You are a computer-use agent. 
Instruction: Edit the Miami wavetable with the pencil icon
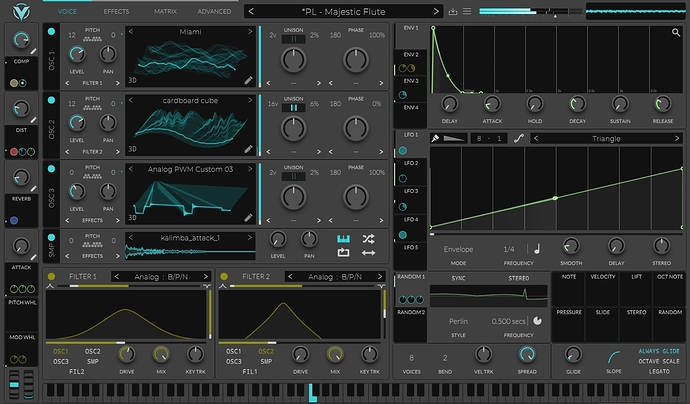coord(248,78)
